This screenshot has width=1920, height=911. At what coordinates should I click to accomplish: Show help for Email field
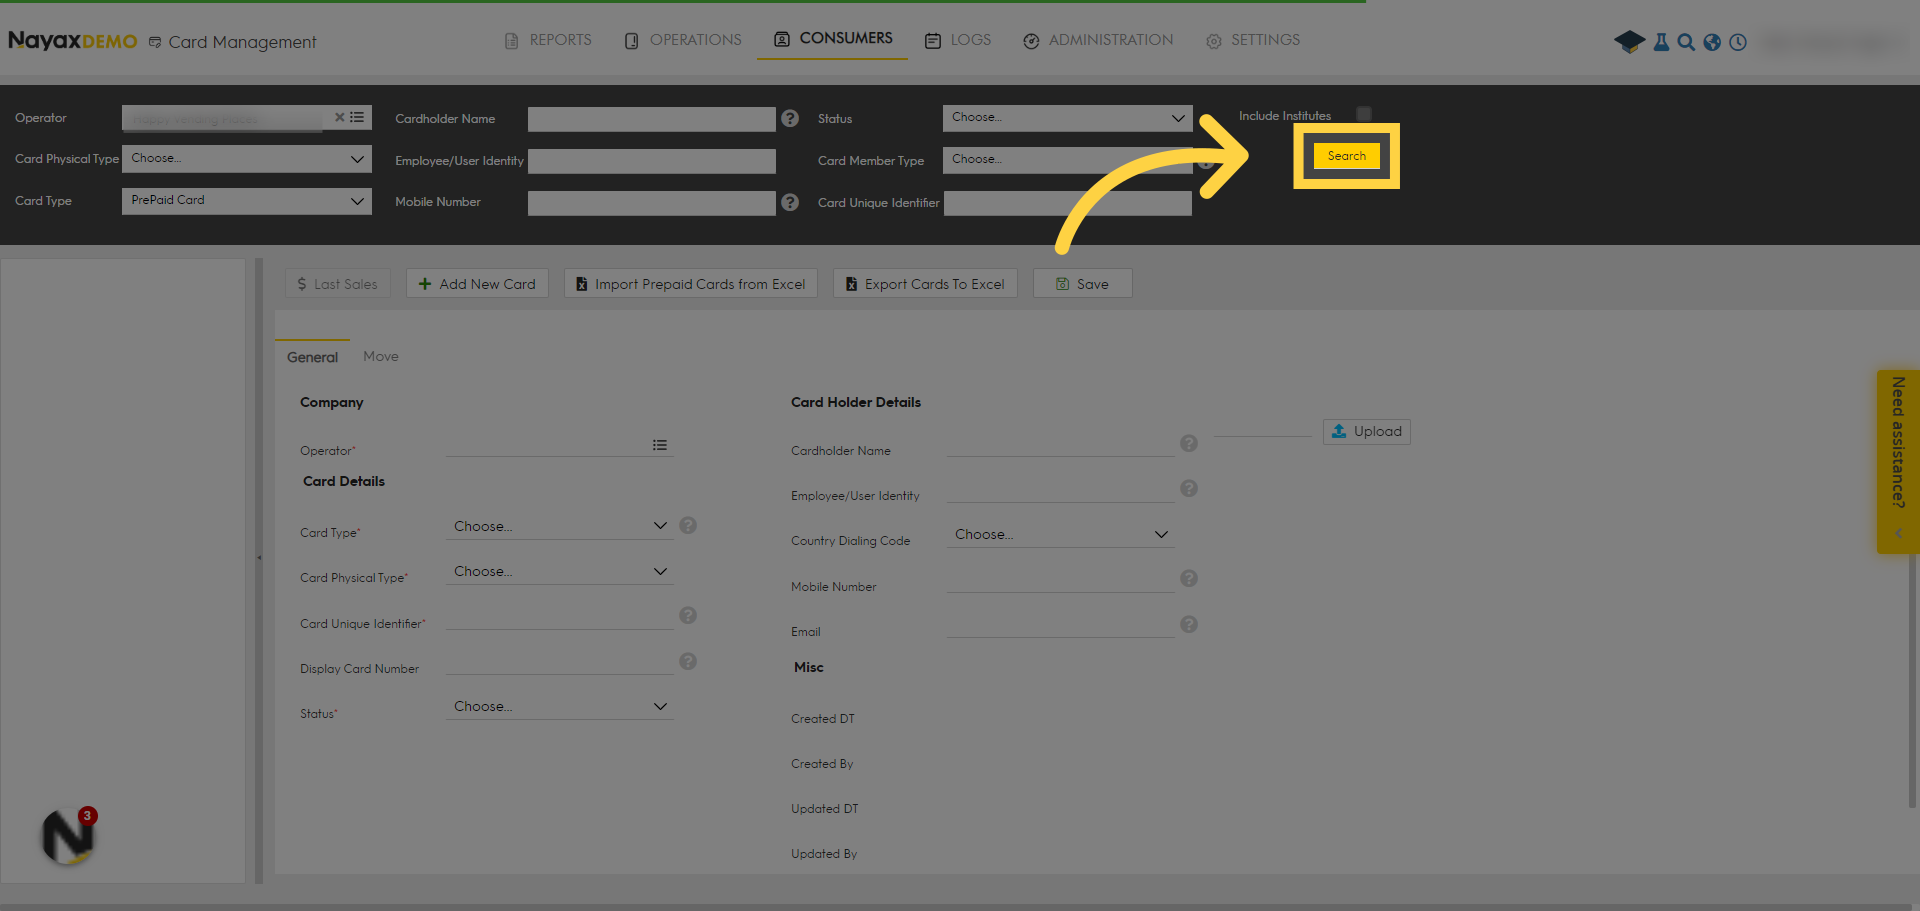click(x=1189, y=624)
